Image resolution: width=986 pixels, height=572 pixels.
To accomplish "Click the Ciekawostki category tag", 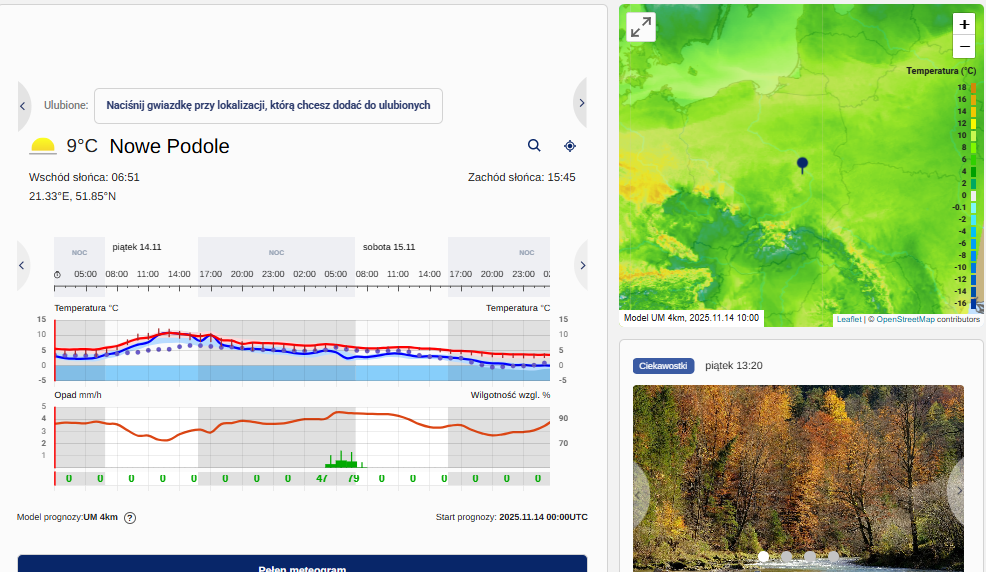I will pos(663,366).
